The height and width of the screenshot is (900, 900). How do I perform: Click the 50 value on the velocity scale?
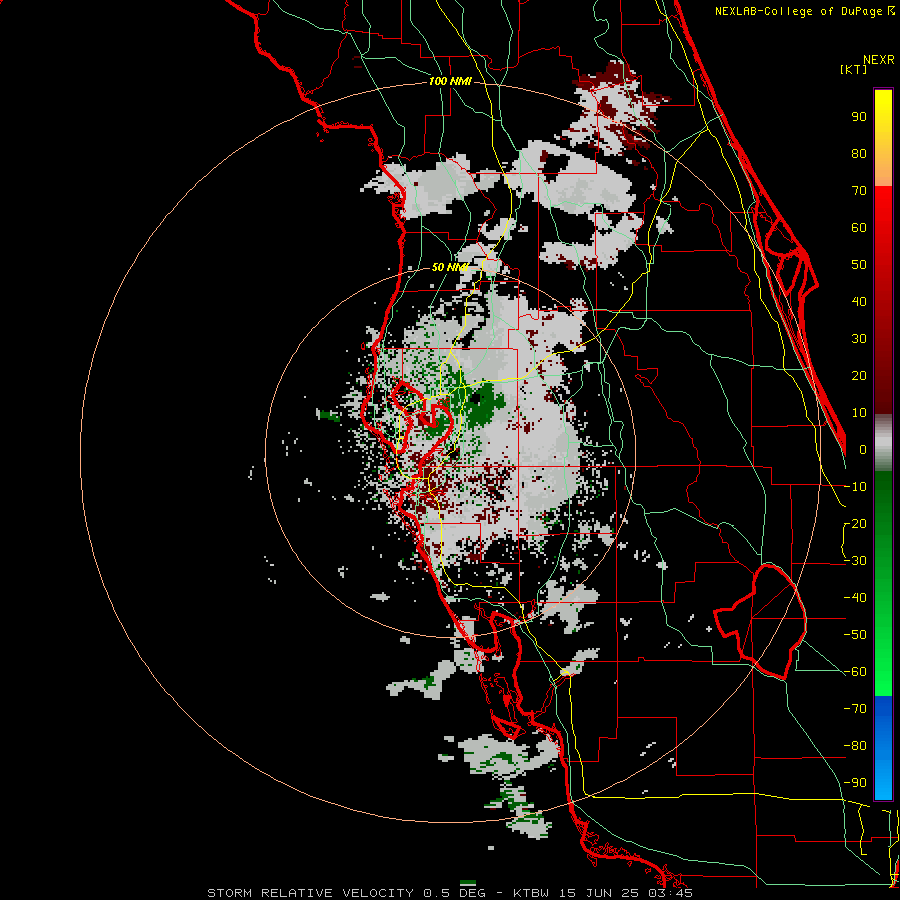859,265
